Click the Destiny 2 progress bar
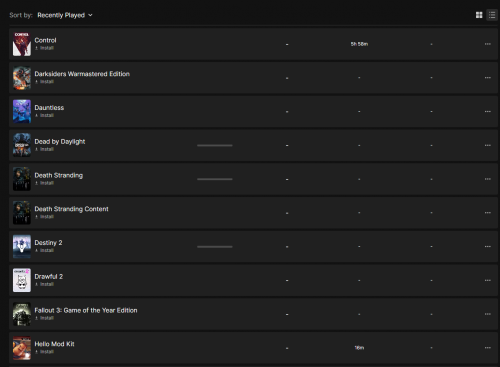Image resolution: width=500 pixels, height=367 pixels. [x=215, y=247]
